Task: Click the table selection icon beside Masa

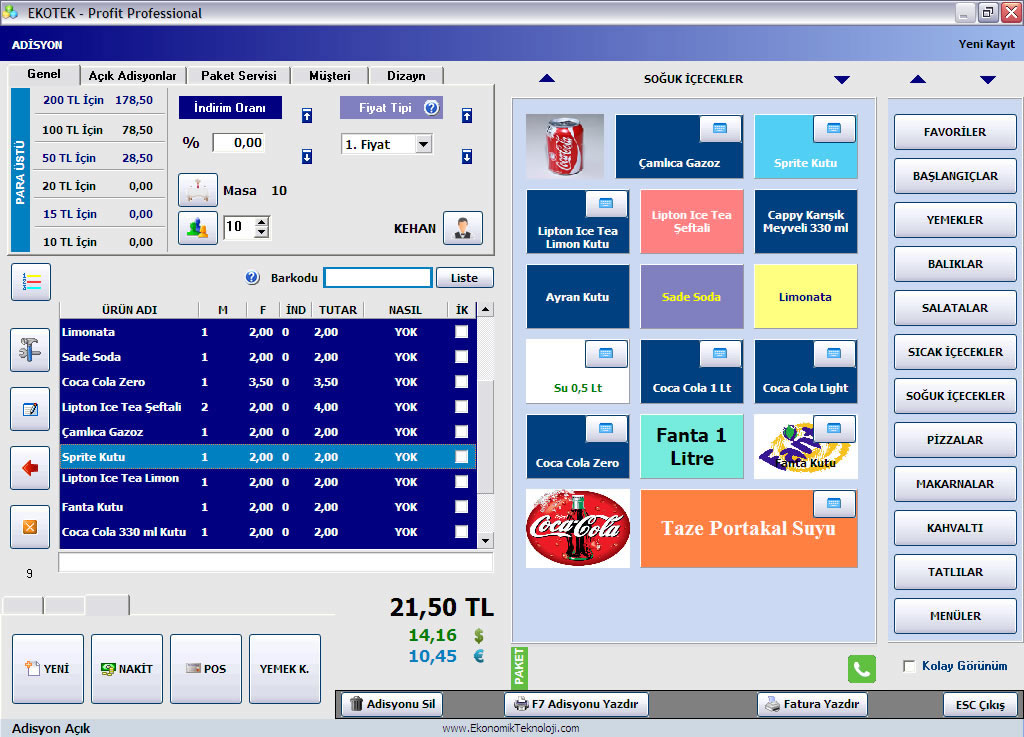Action: (198, 190)
